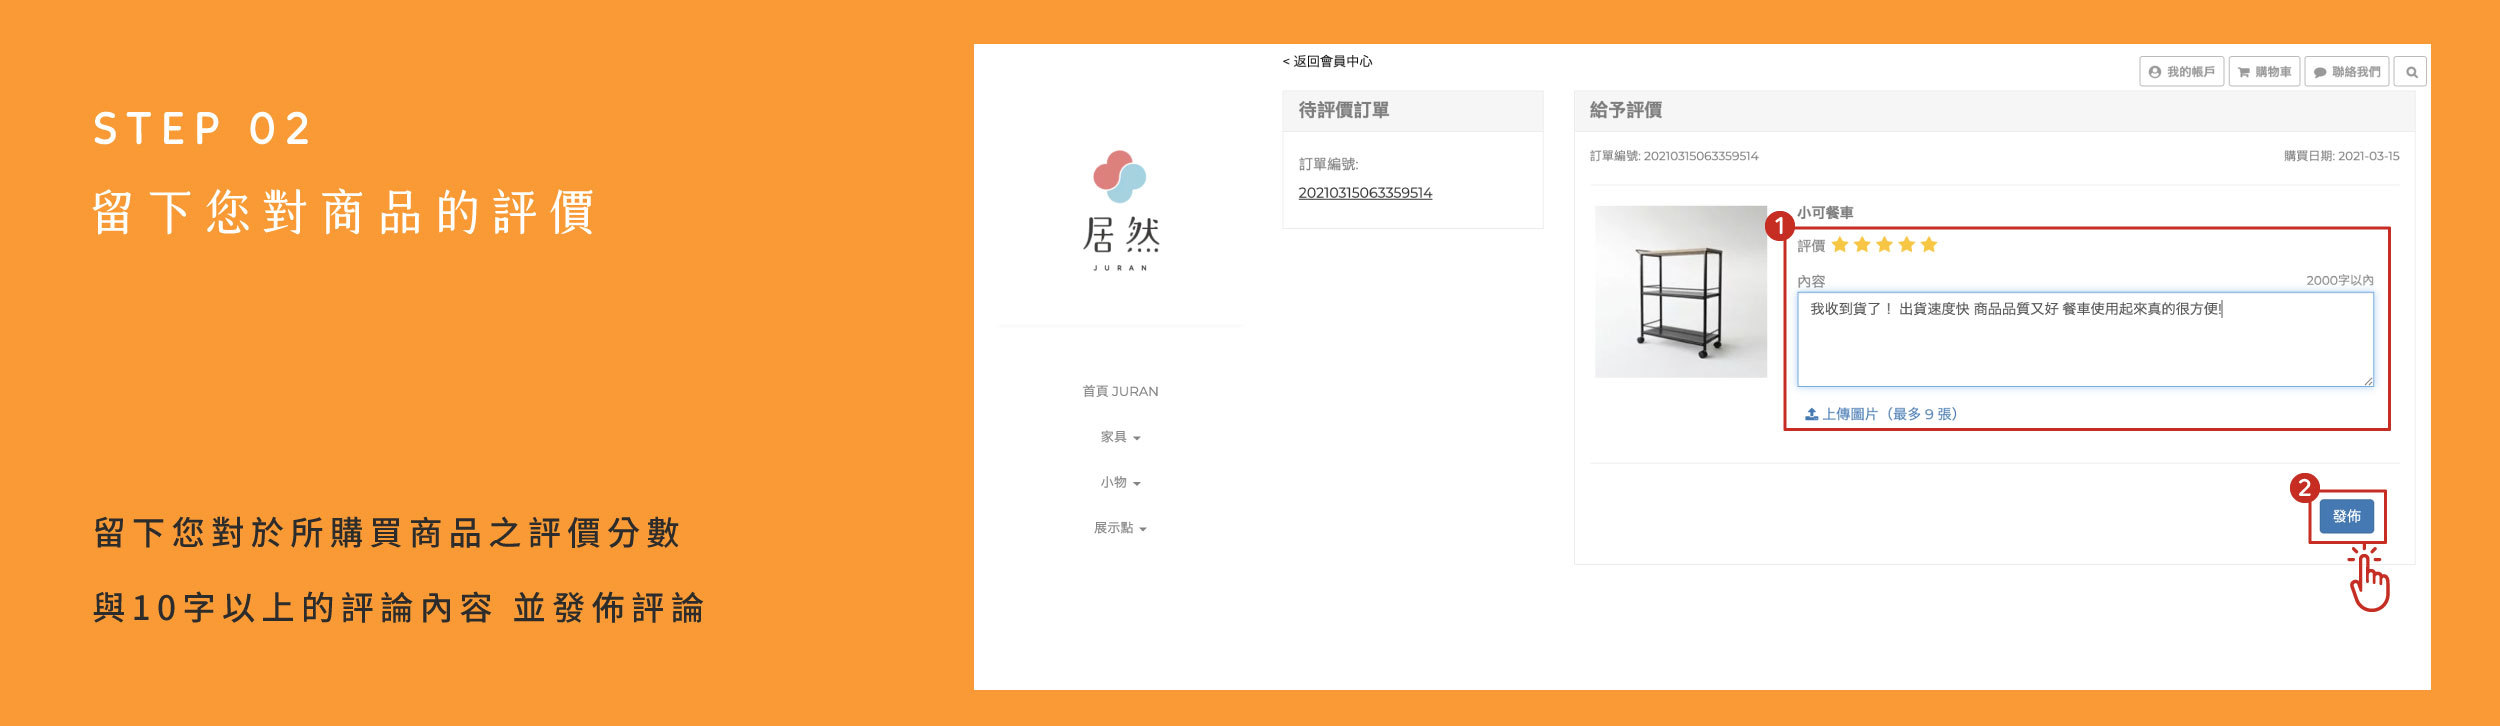Select the third rating star
The height and width of the screenshot is (726, 2500).
[x=1884, y=245]
